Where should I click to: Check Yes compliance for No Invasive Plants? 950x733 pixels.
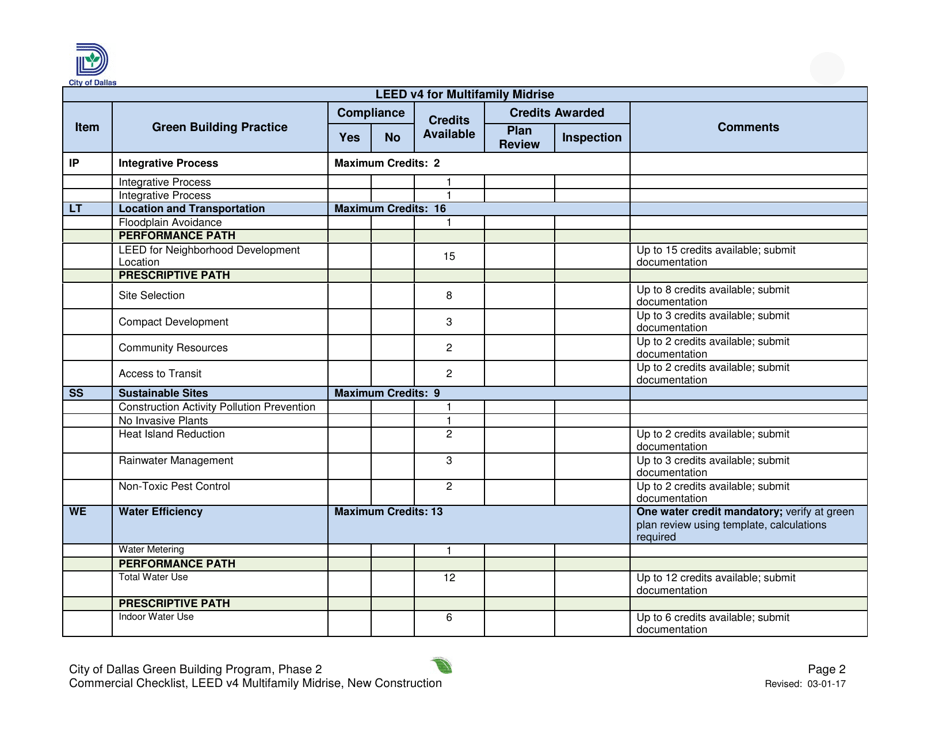click(x=349, y=420)
